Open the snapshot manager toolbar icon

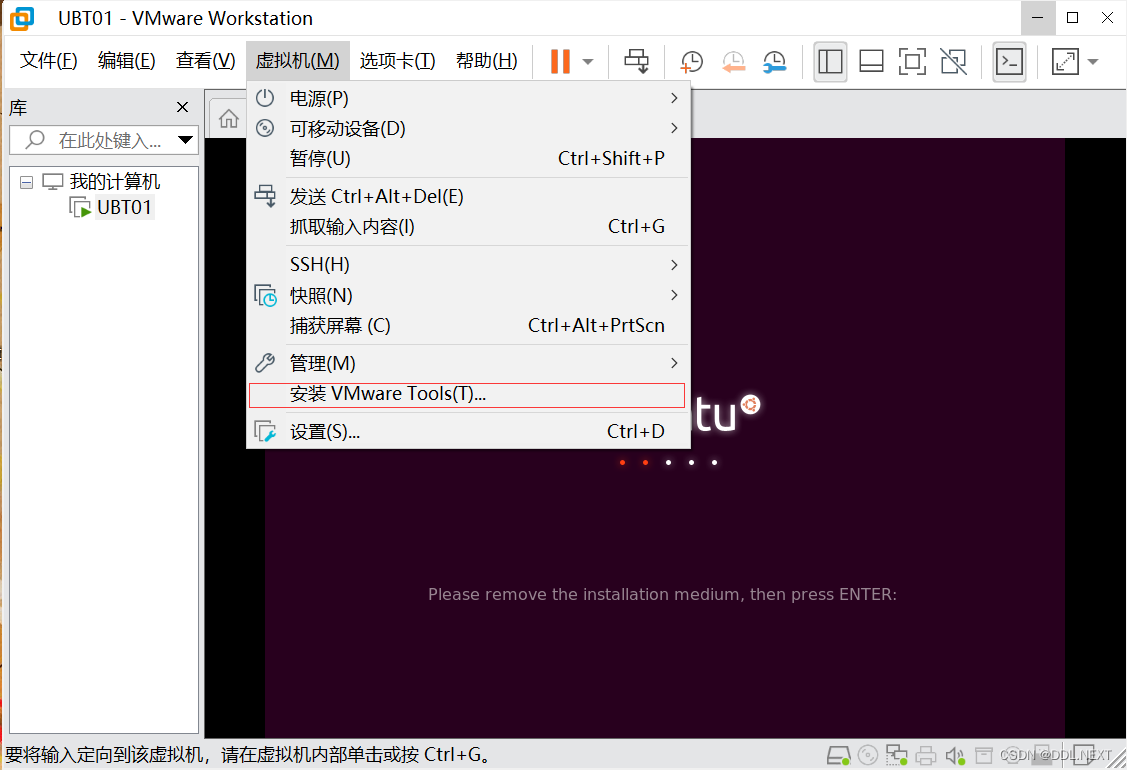click(x=774, y=62)
